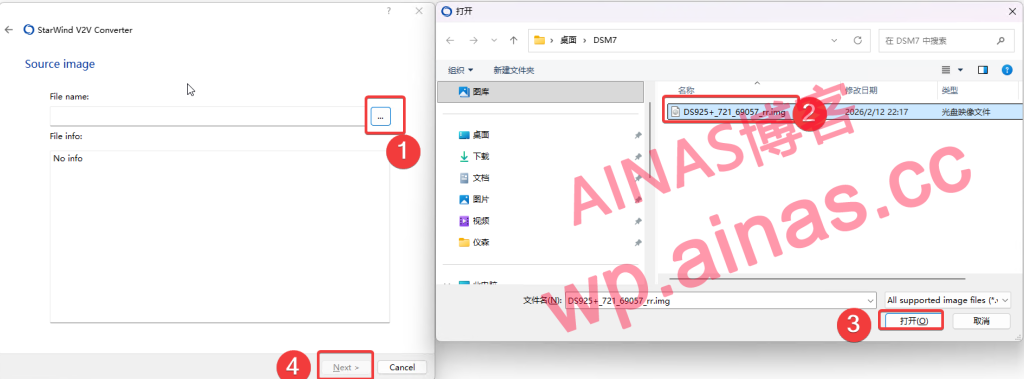
Task: Sort by the 名称 column header
Action: tap(686, 90)
